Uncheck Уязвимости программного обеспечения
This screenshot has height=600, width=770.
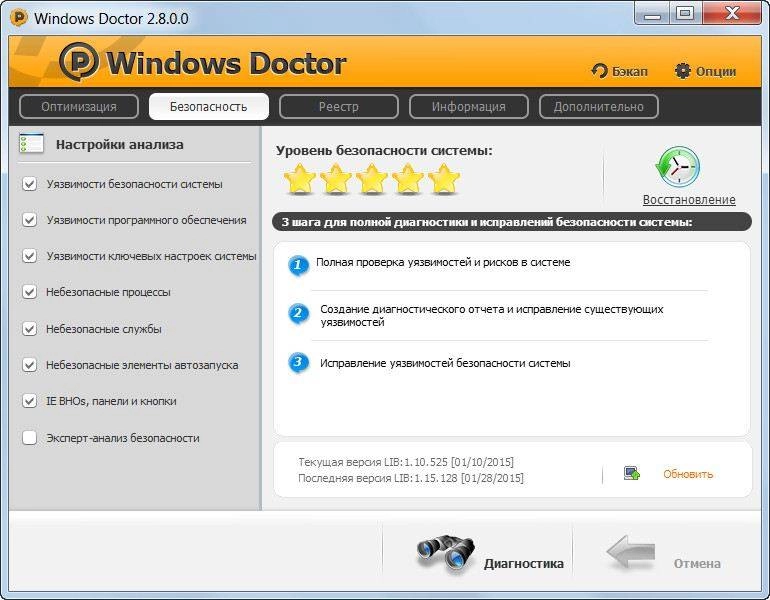29,220
